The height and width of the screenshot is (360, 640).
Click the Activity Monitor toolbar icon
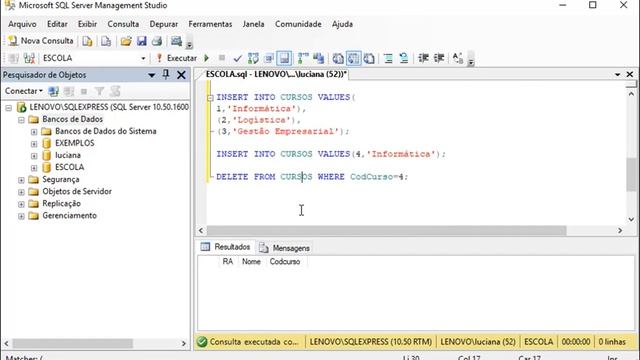pos(176,41)
